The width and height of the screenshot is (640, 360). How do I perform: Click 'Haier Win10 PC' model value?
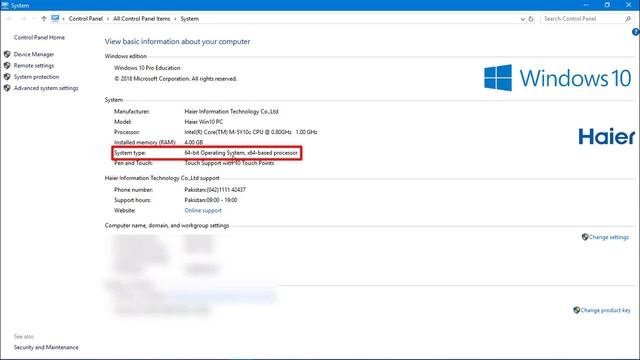[x=204, y=122]
